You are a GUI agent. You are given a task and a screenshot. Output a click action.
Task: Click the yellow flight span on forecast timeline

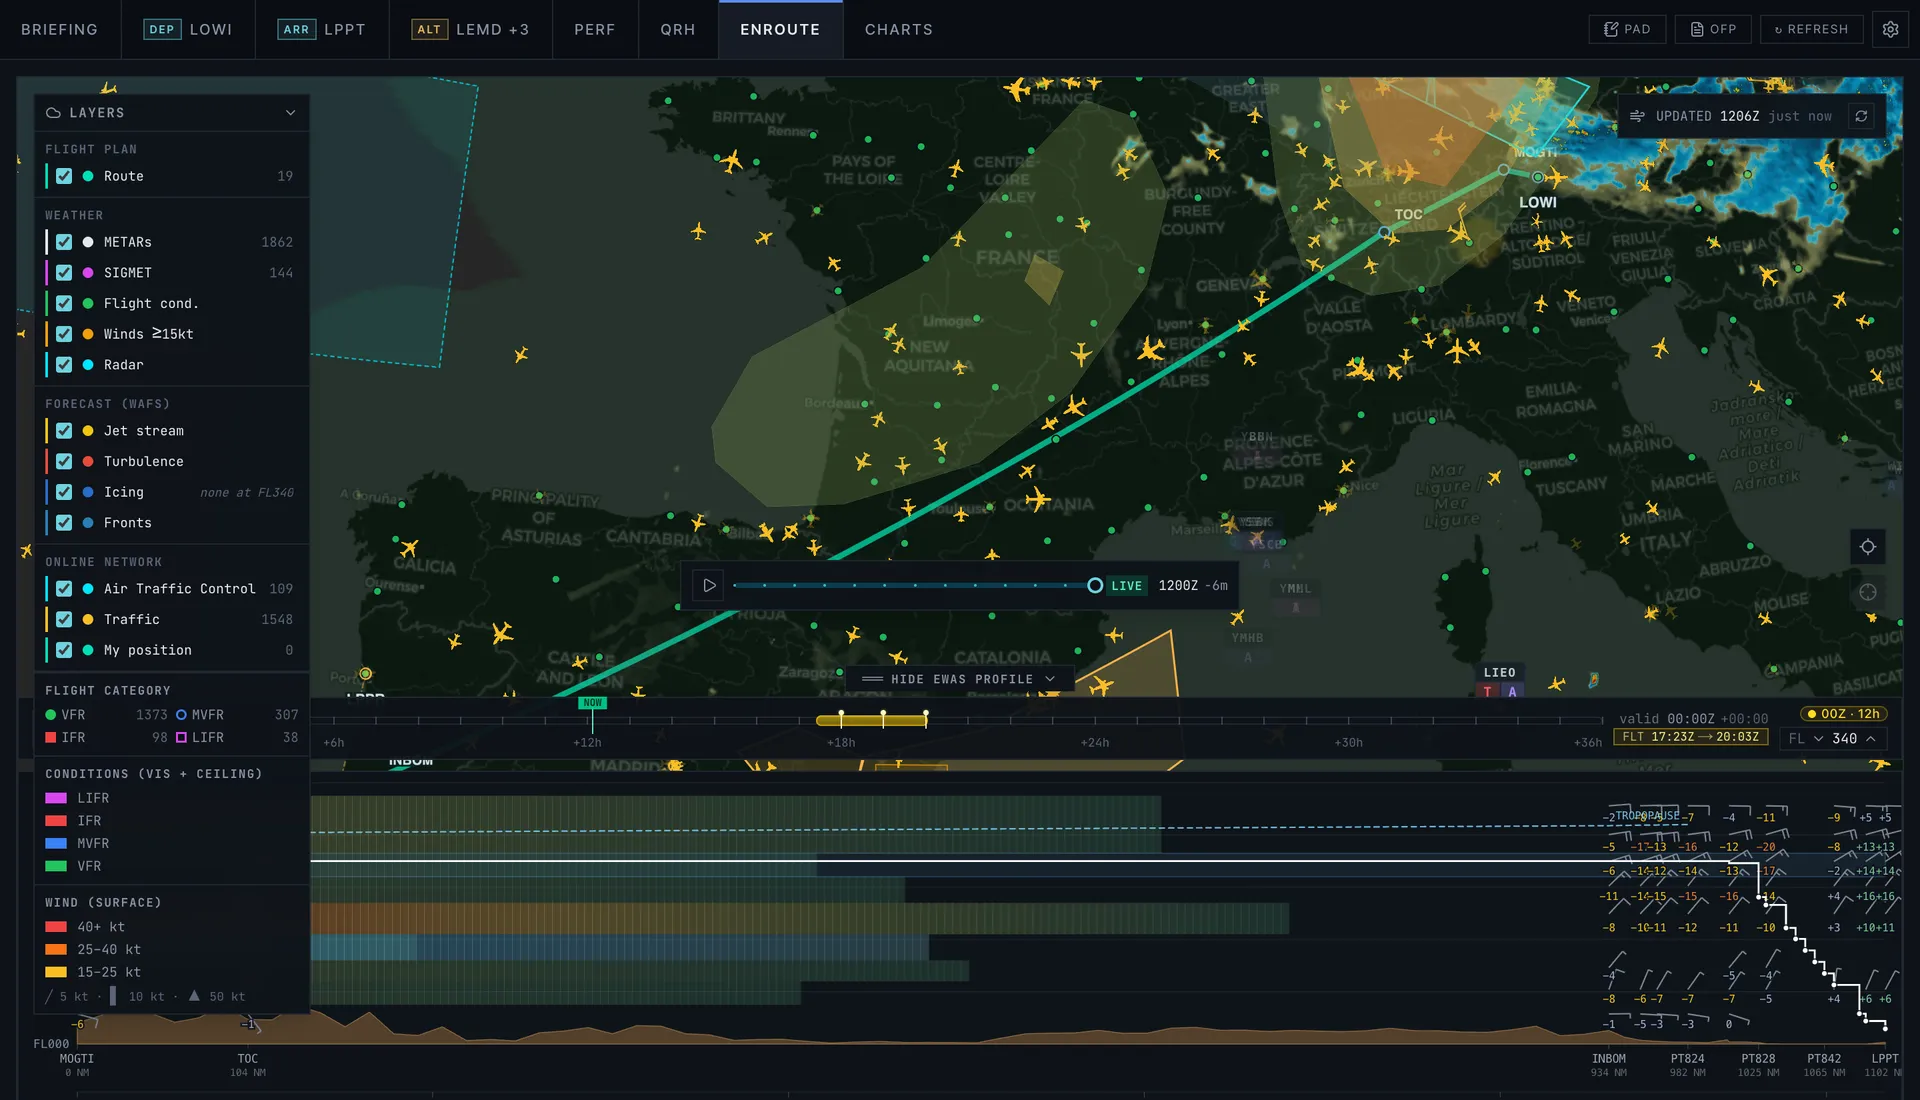click(x=872, y=720)
